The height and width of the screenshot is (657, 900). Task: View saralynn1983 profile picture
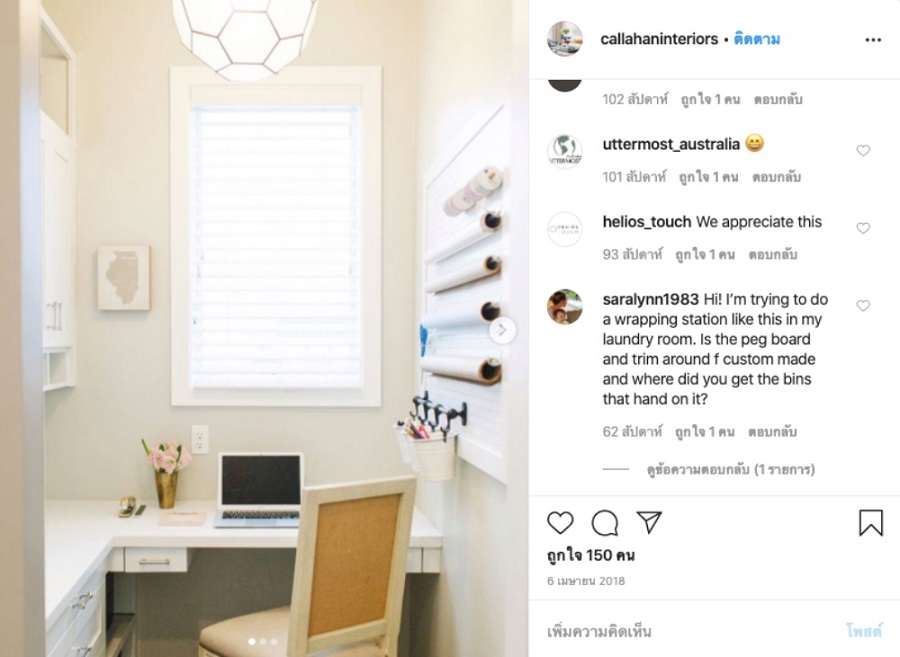(565, 306)
